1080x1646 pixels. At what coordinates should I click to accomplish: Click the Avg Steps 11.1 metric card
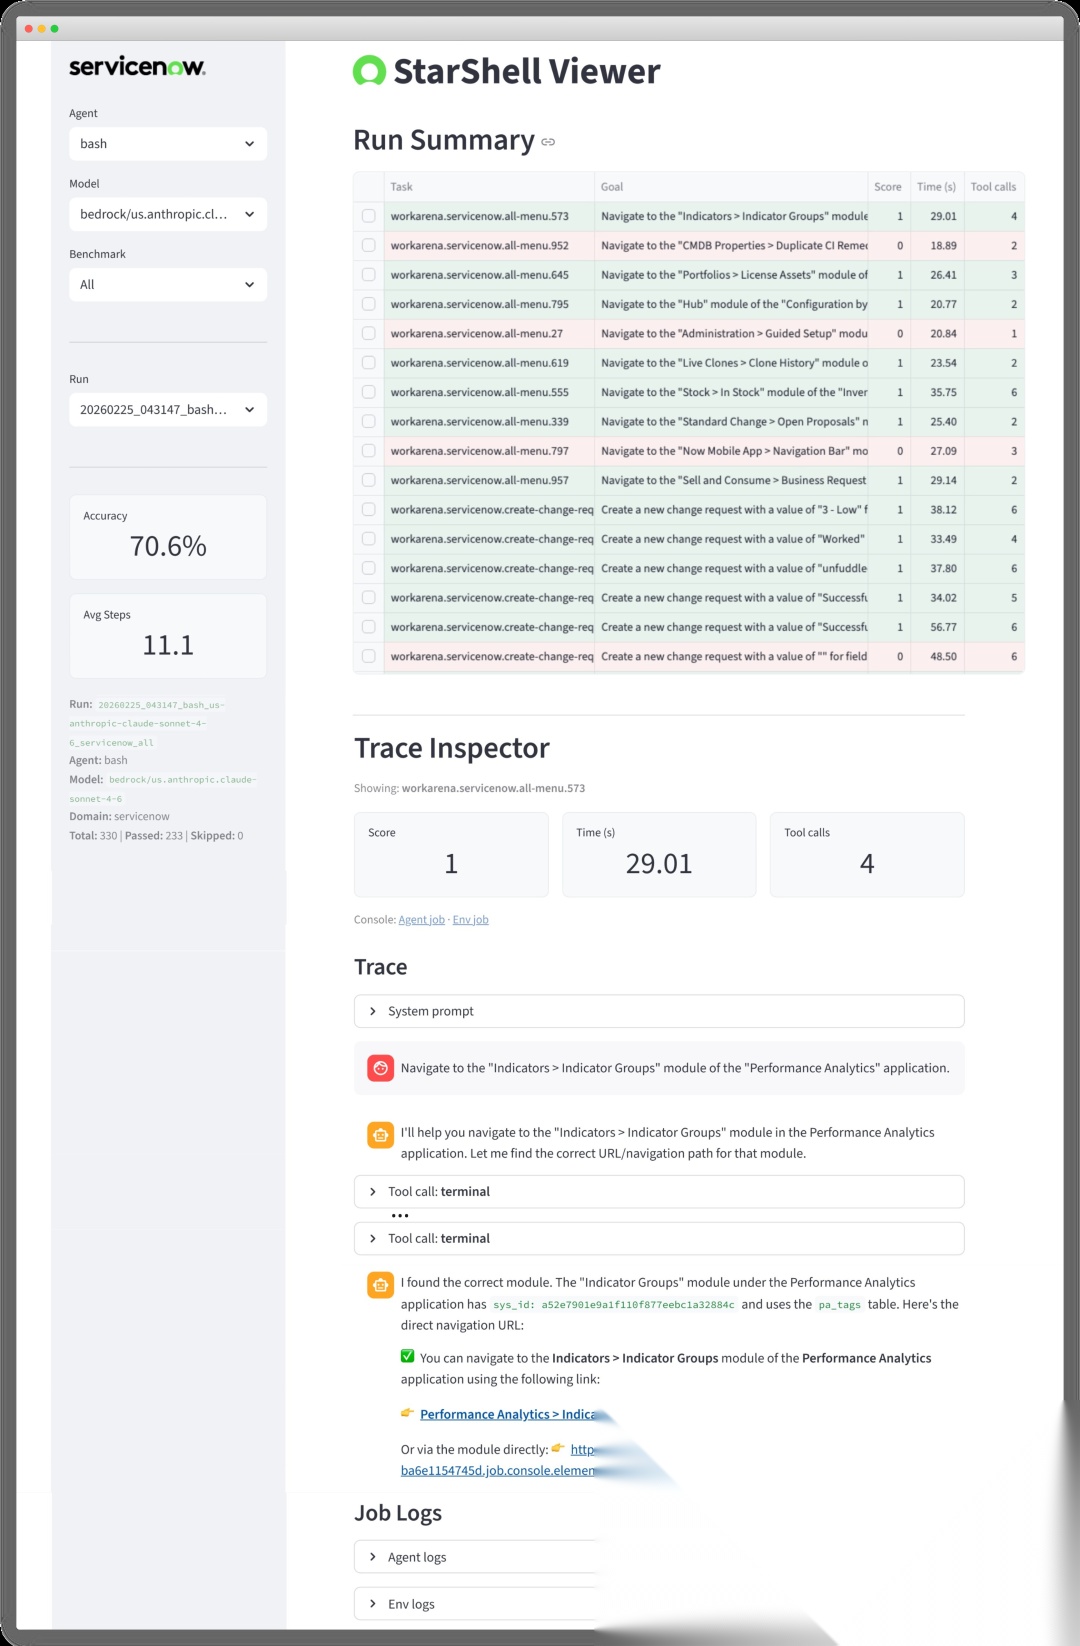[168, 636]
